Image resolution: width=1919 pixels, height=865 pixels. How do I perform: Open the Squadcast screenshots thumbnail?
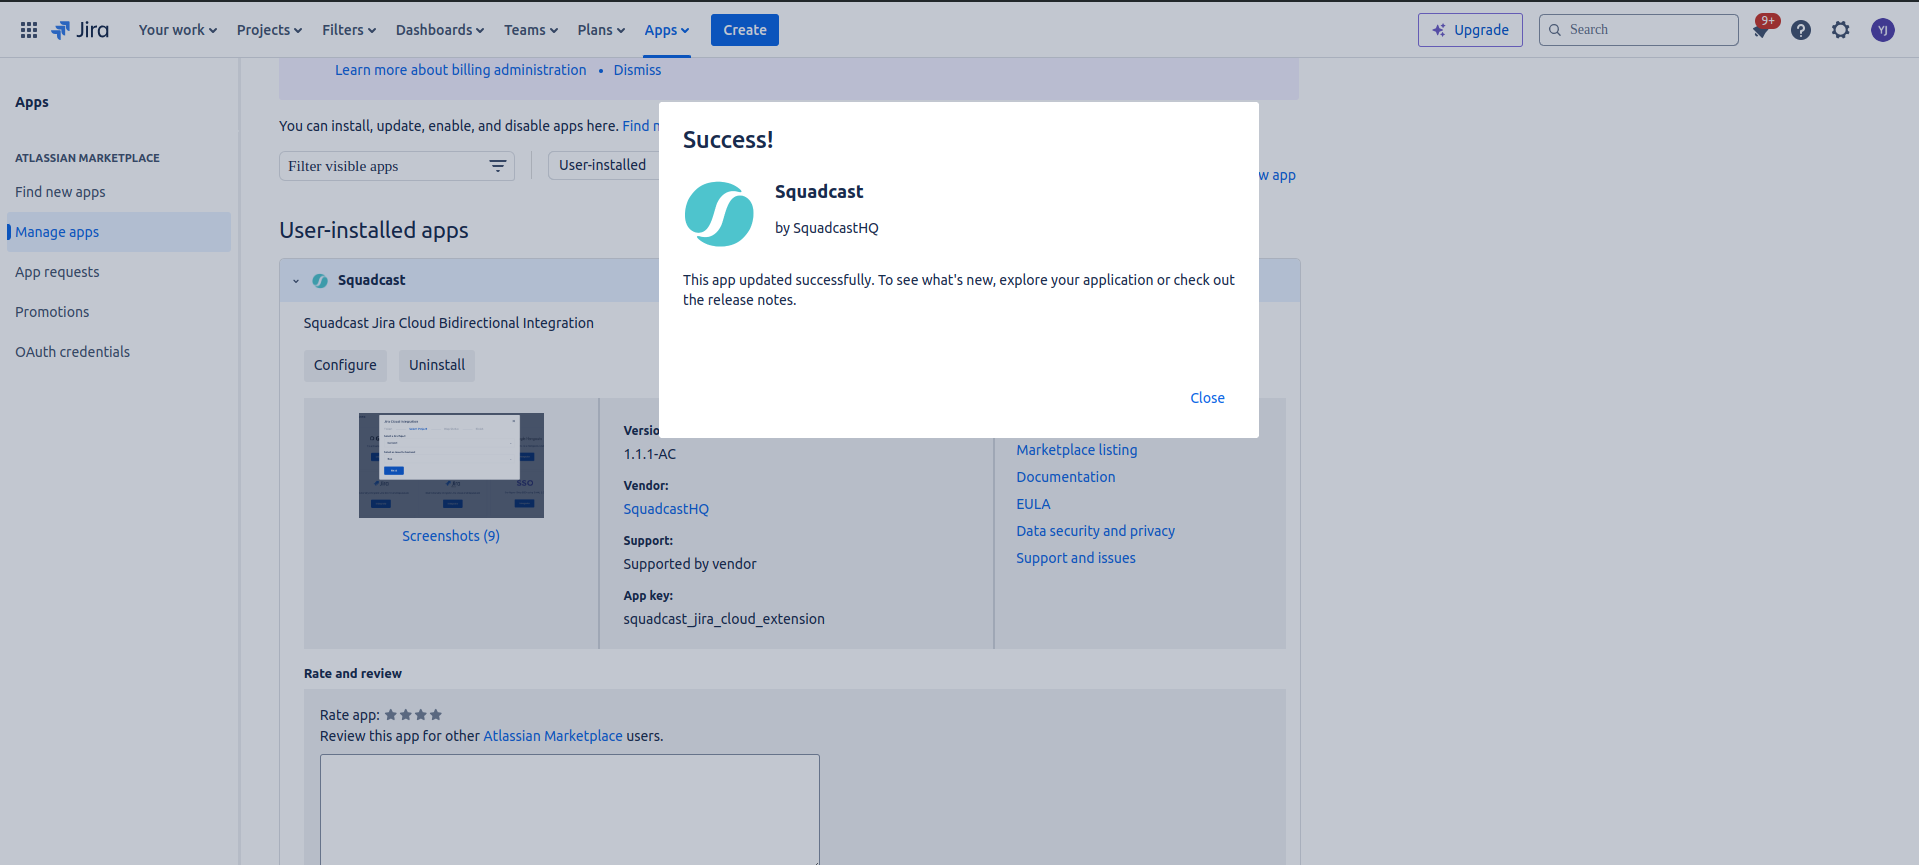click(x=451, y=465)
